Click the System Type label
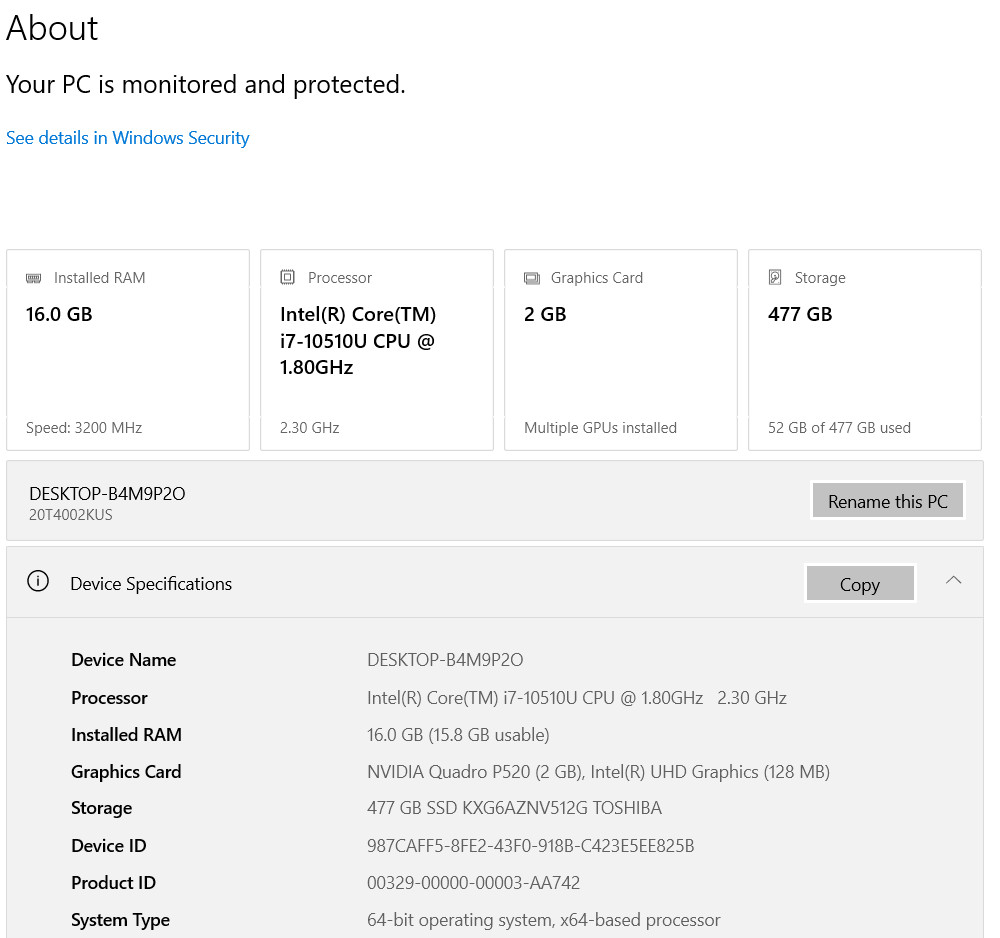 pyautogui.click(x=121, y=921)
